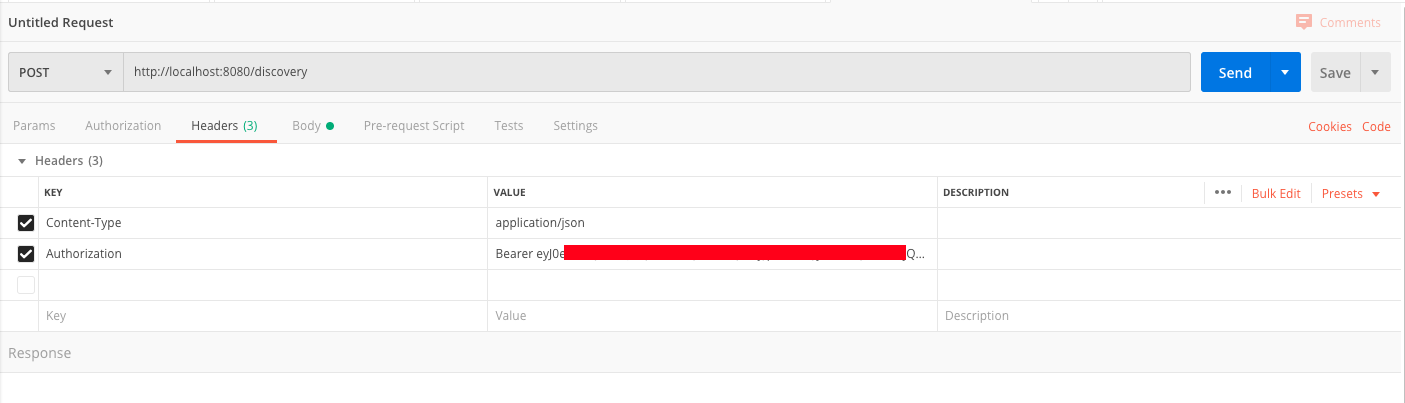
Task: Send the POST request
Action: [x=1235, y=72]
